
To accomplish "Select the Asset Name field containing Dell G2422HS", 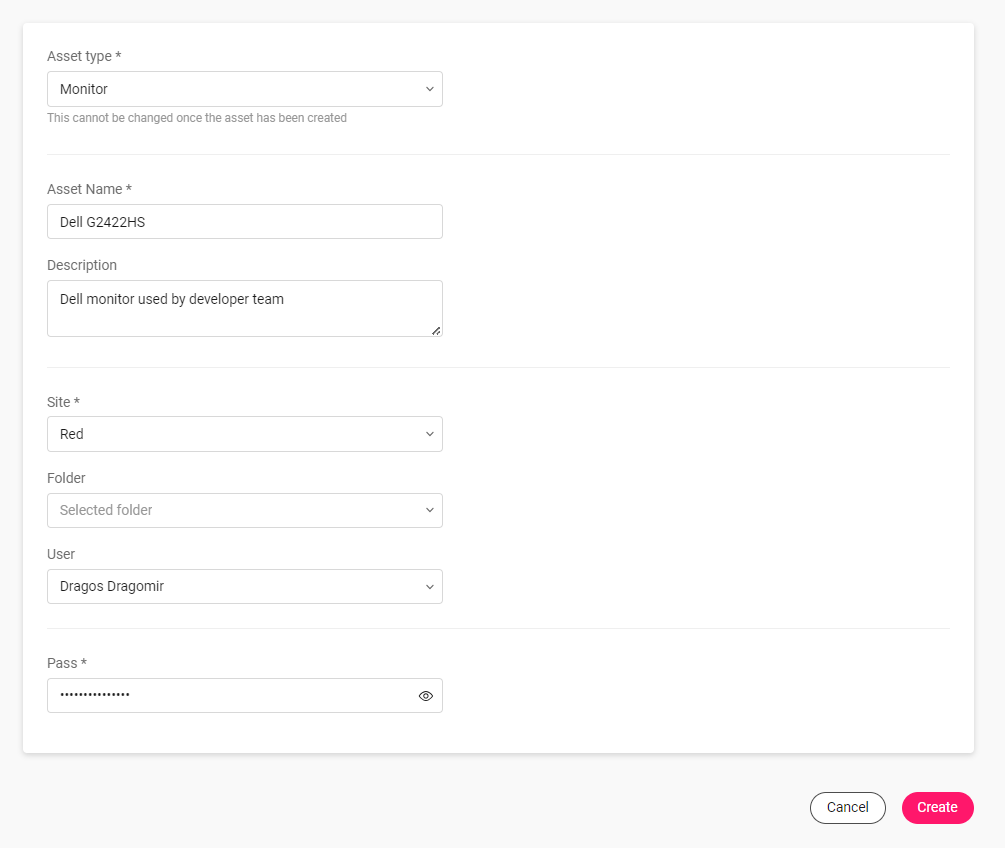I will coord(245,221).
